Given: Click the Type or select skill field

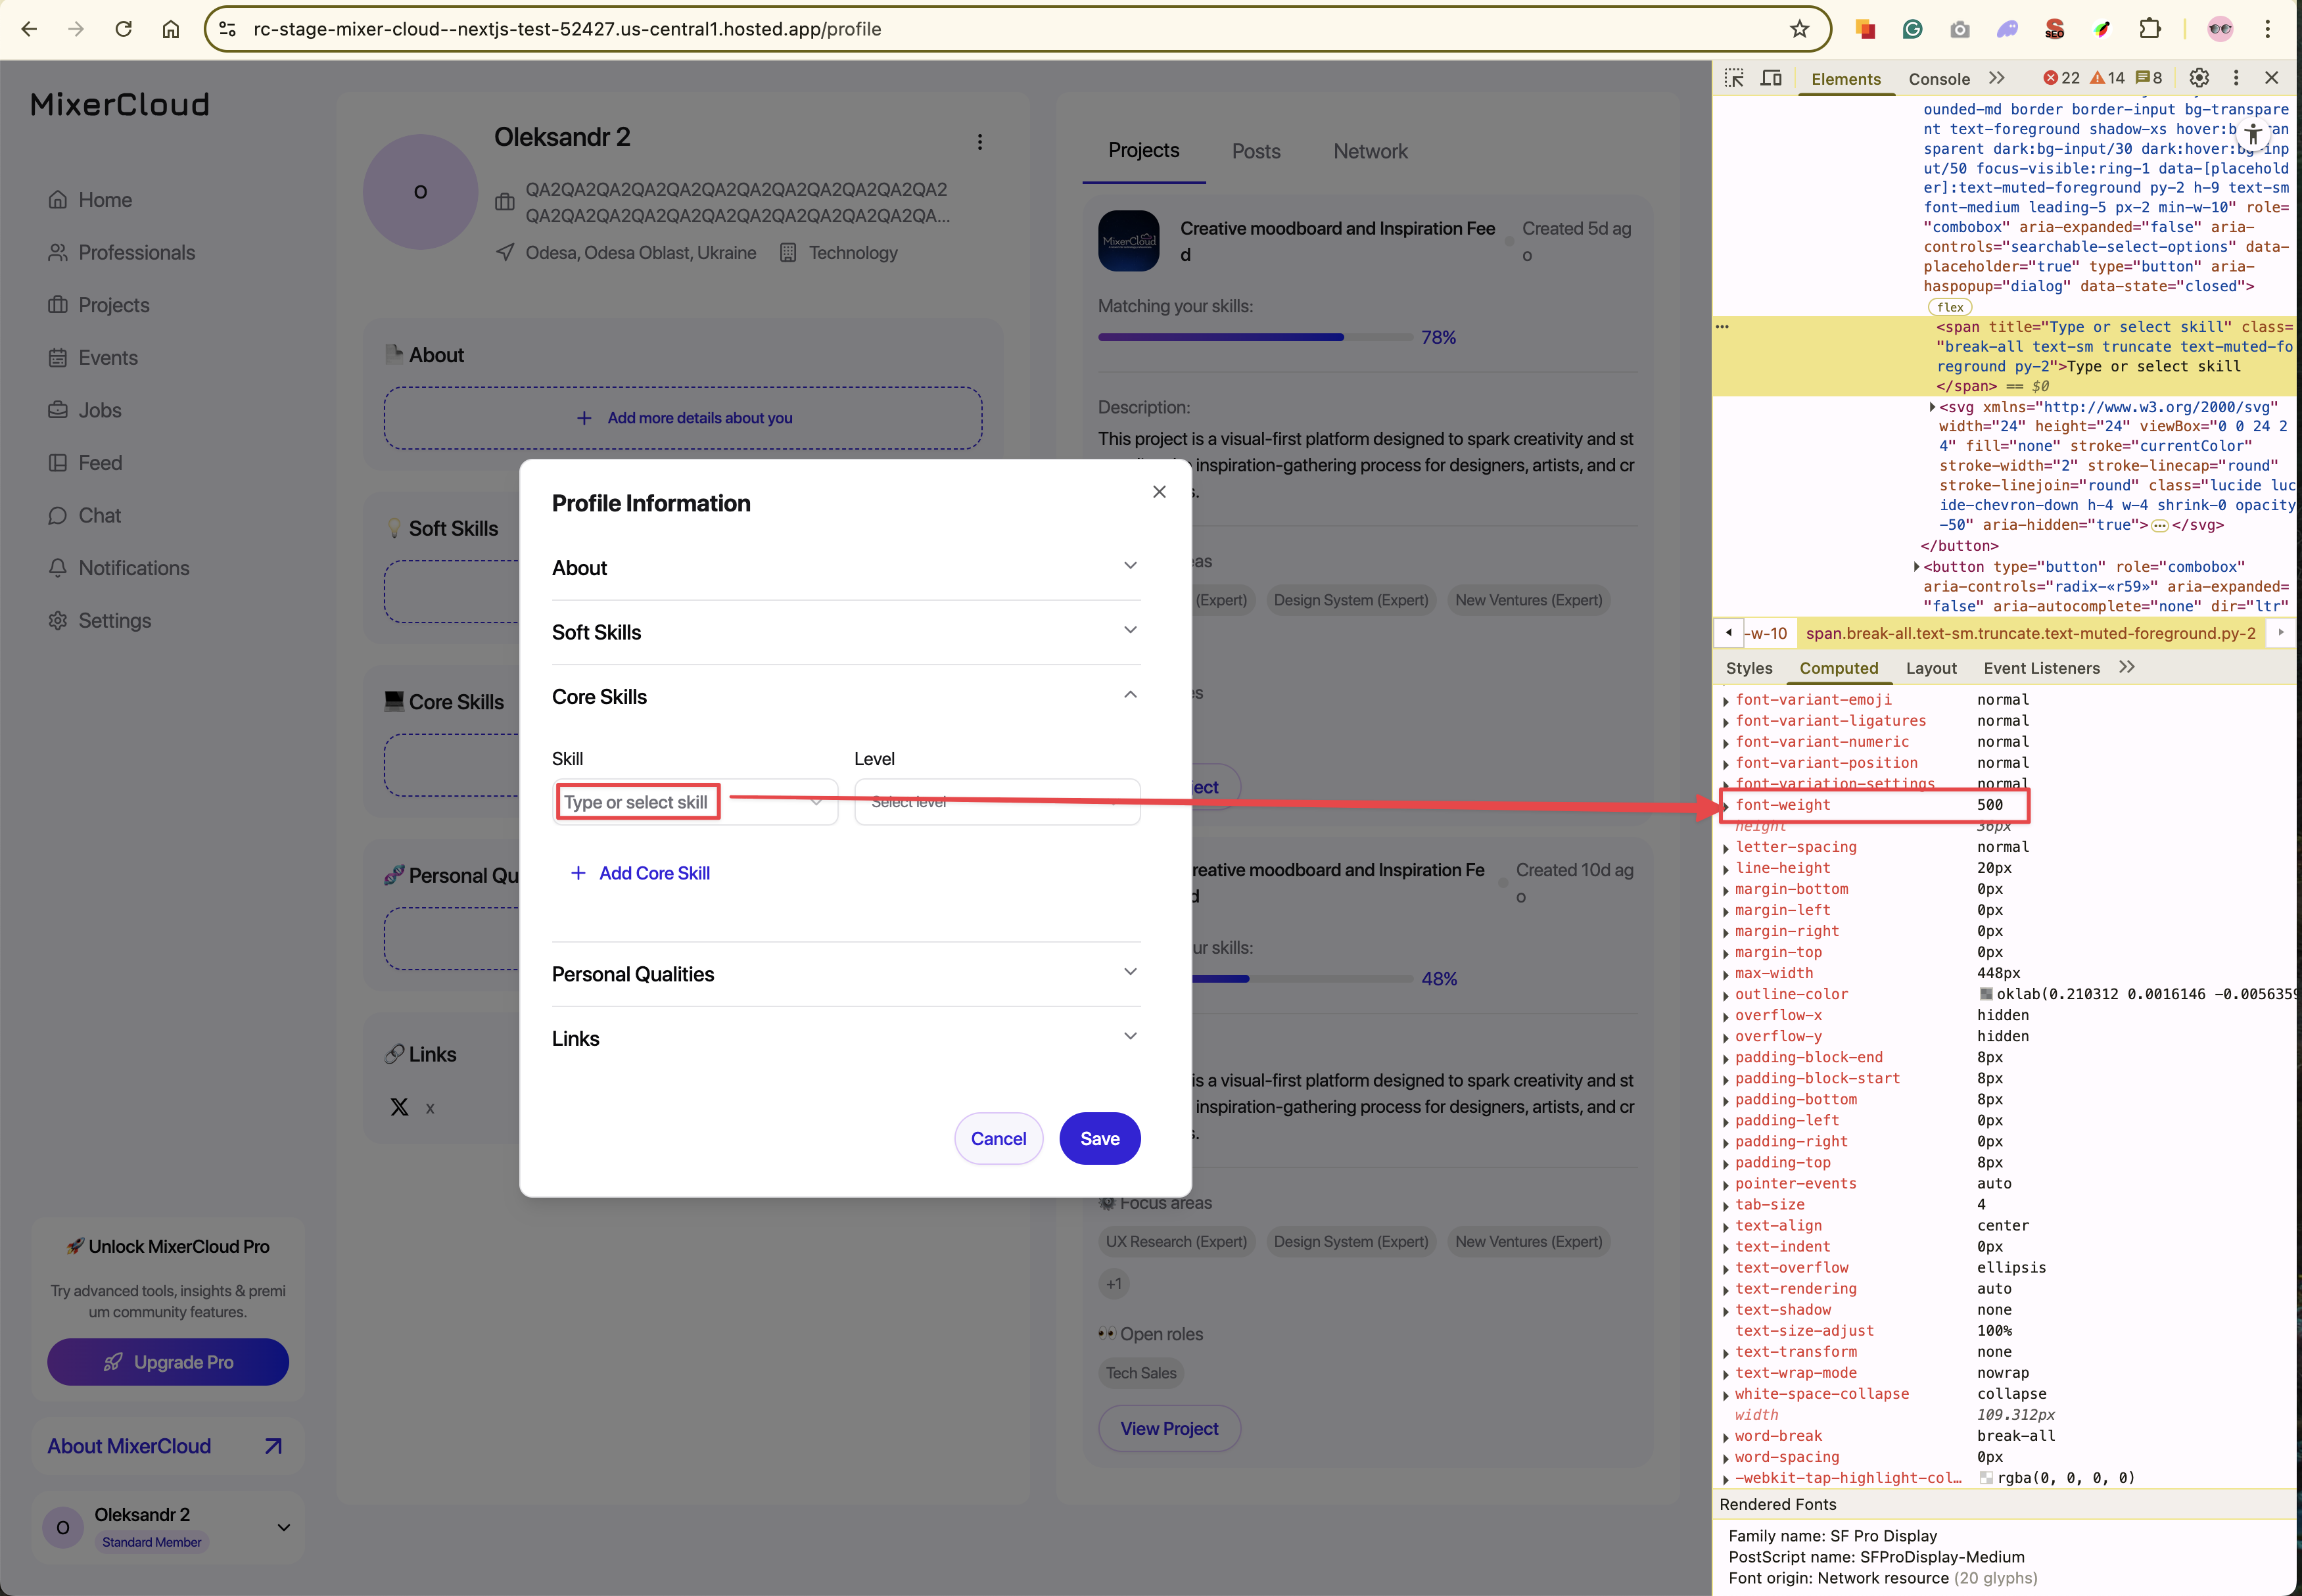Looking at the screenshot, I should pyautogui.click(x=694, y=802).
